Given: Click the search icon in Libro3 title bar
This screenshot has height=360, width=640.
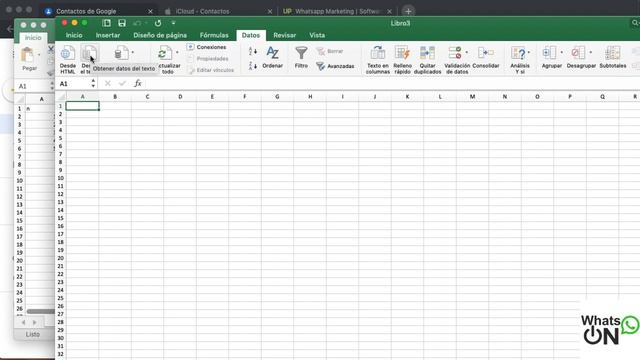Looking at the screenshot, I should click(x=635, y=23).
